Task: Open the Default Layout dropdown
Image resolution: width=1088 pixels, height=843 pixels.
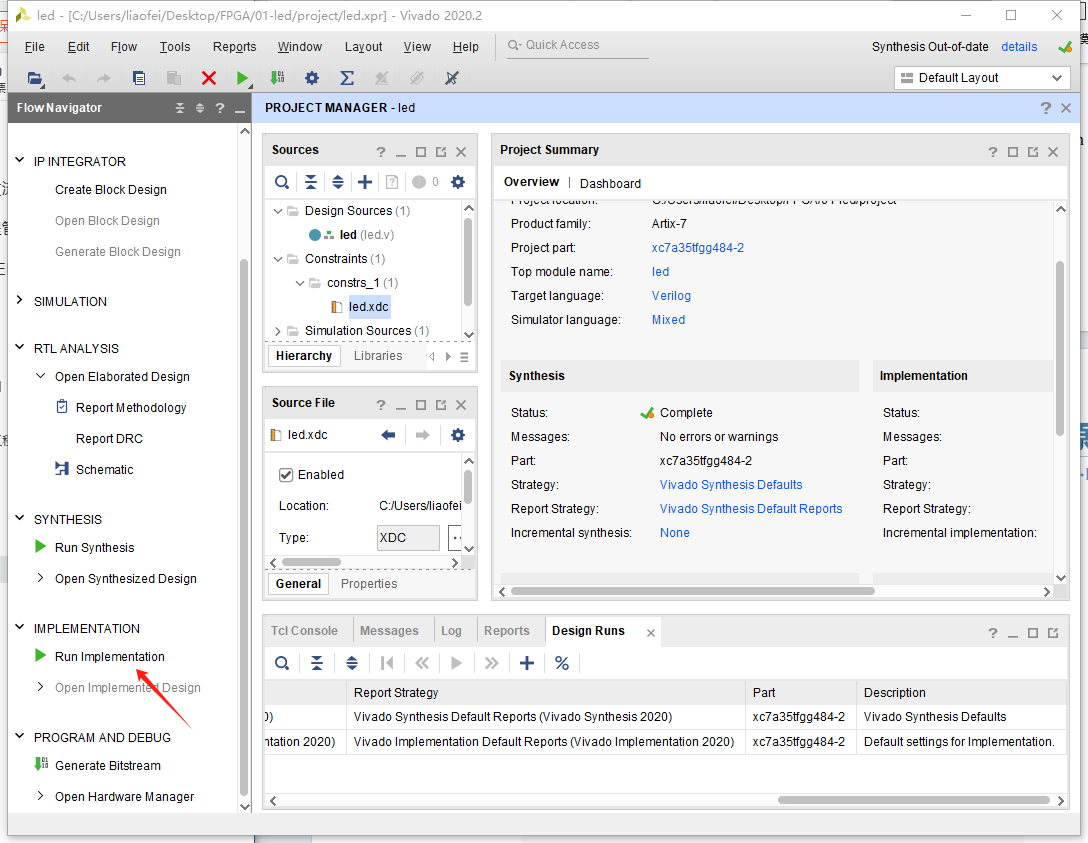Action: pos(981,78)
